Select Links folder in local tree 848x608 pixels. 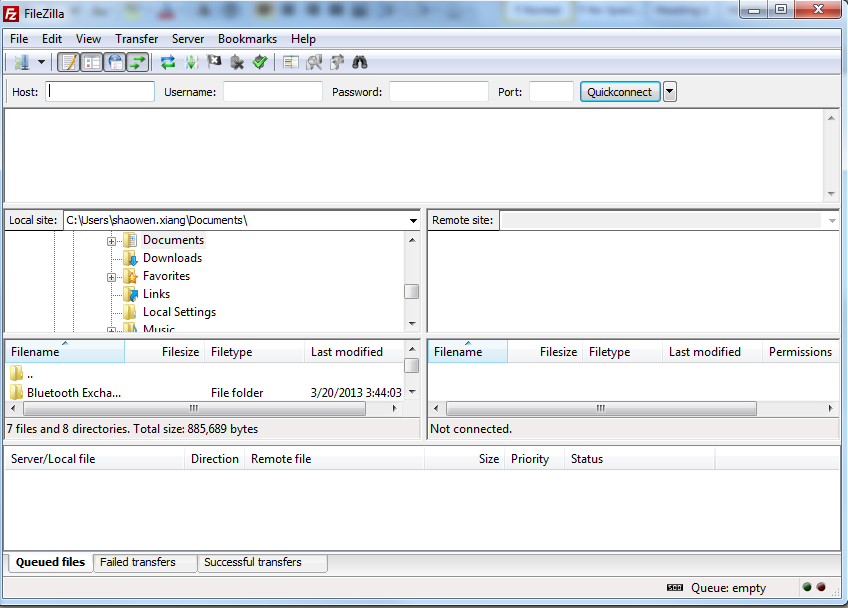[156, 294]
